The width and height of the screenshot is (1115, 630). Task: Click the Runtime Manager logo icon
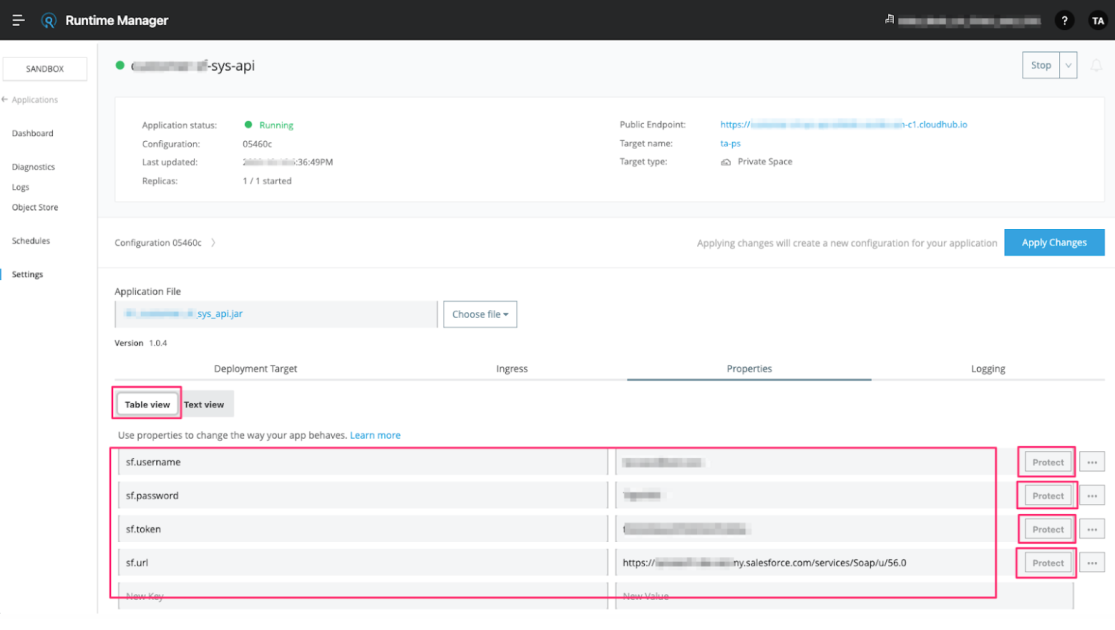tap(48, 19)
